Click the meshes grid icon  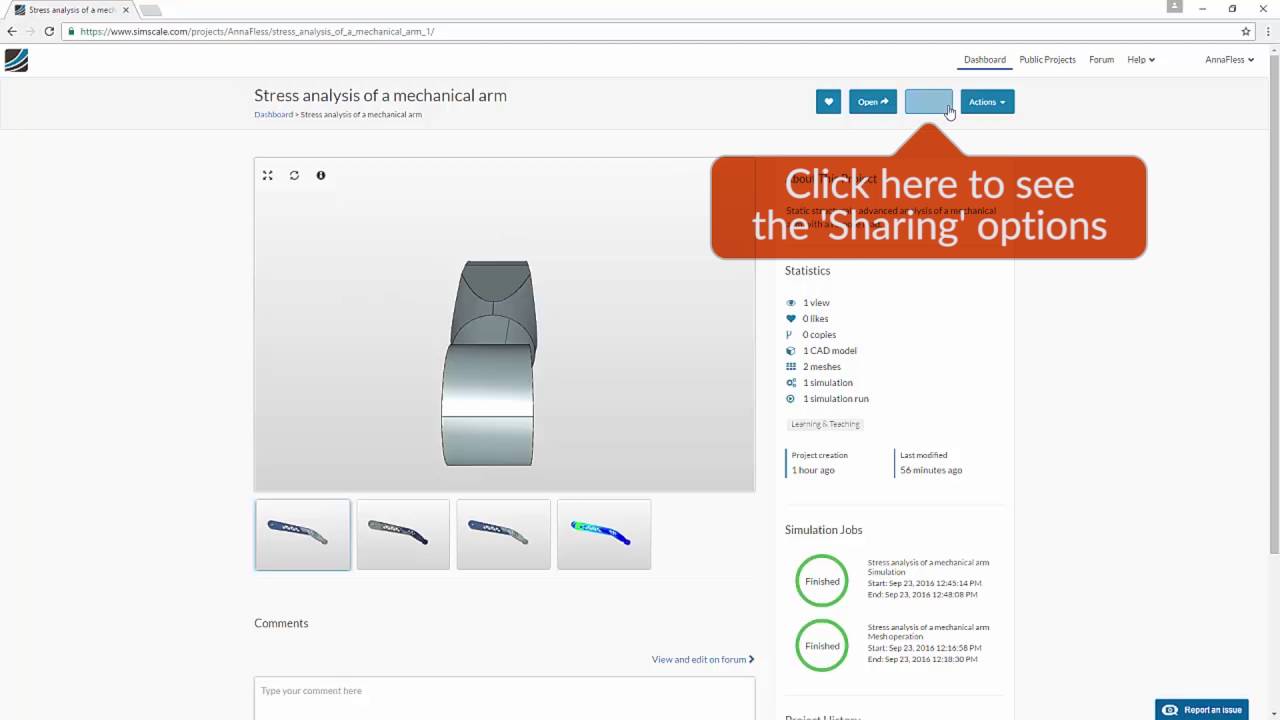(x=791, y=367)
